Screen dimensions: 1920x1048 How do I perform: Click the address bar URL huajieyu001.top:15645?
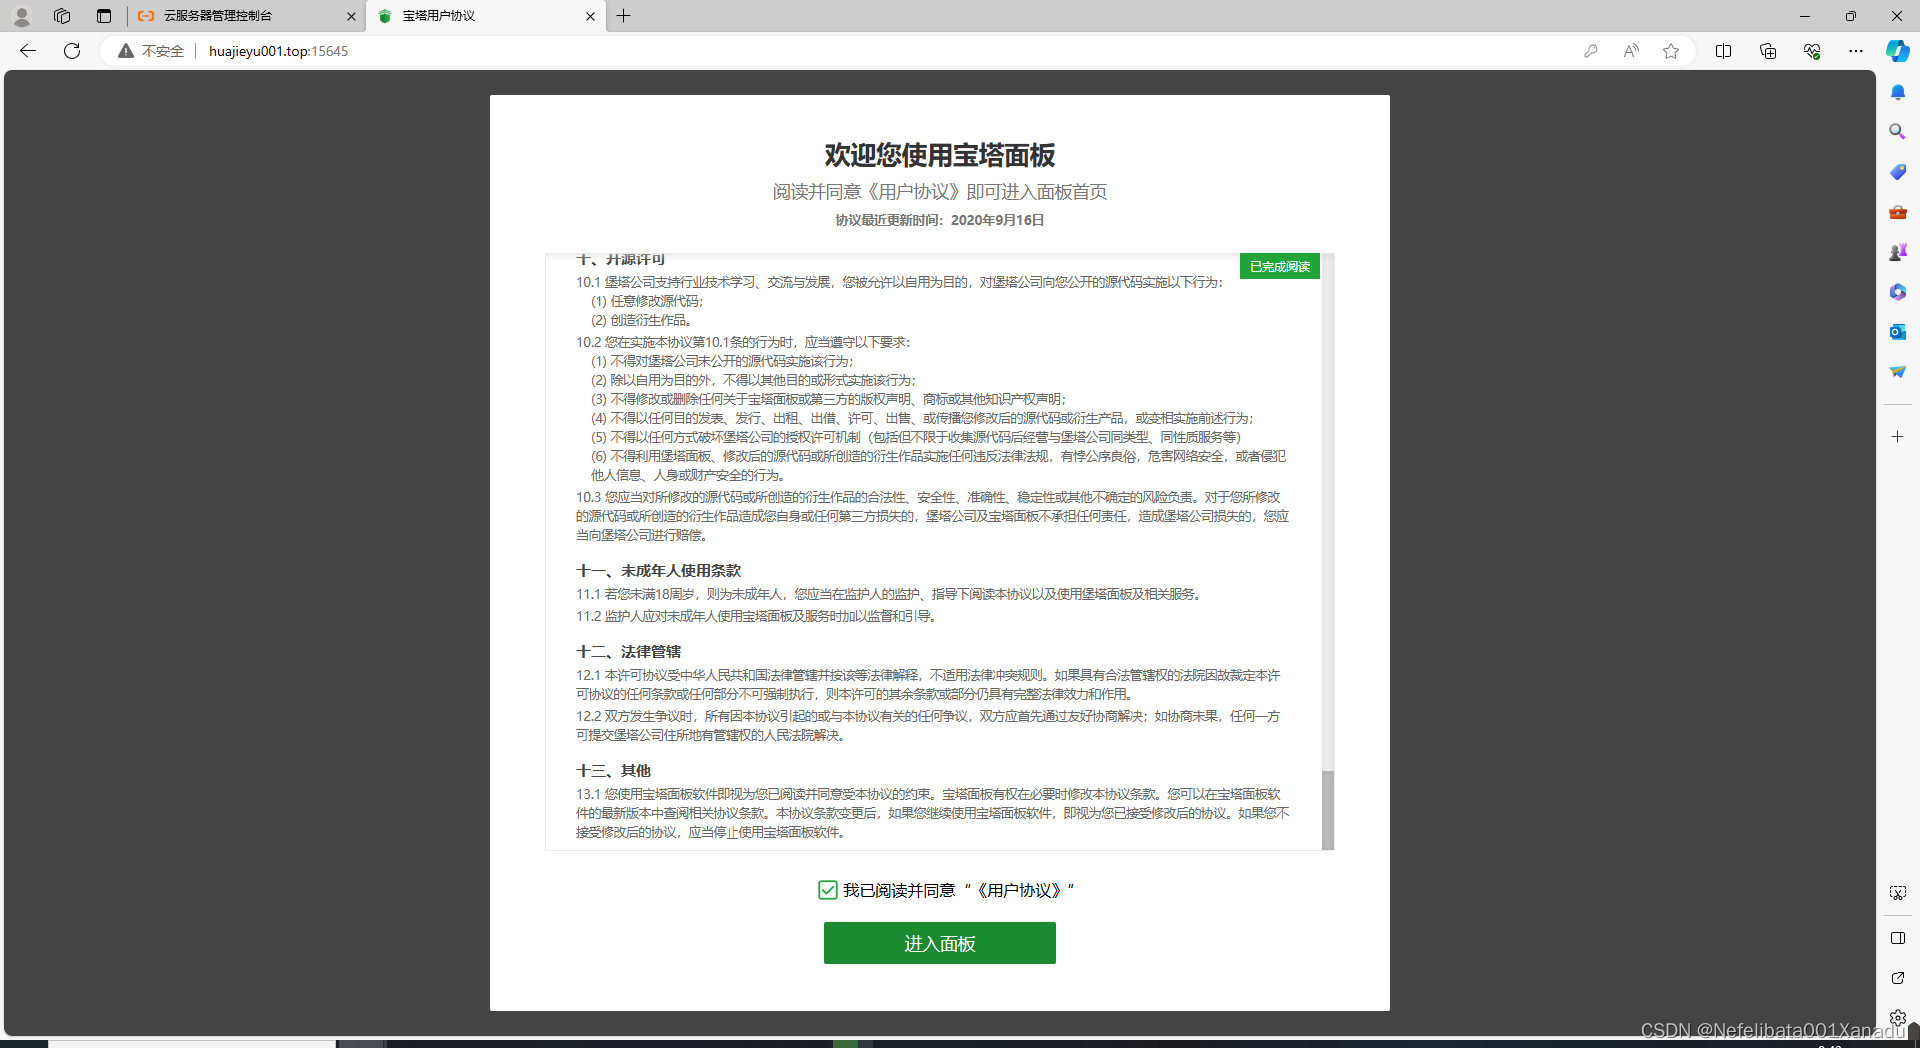[278, 51]
